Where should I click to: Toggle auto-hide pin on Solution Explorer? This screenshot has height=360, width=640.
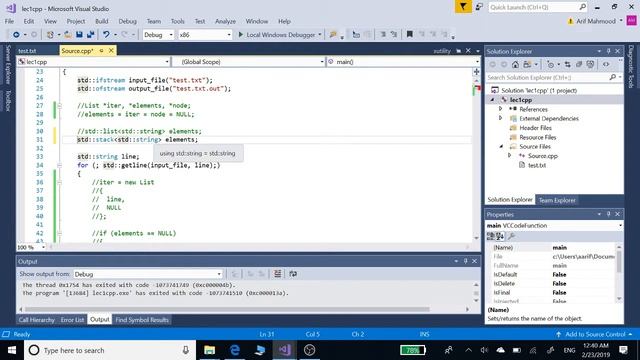coord(608,51)
